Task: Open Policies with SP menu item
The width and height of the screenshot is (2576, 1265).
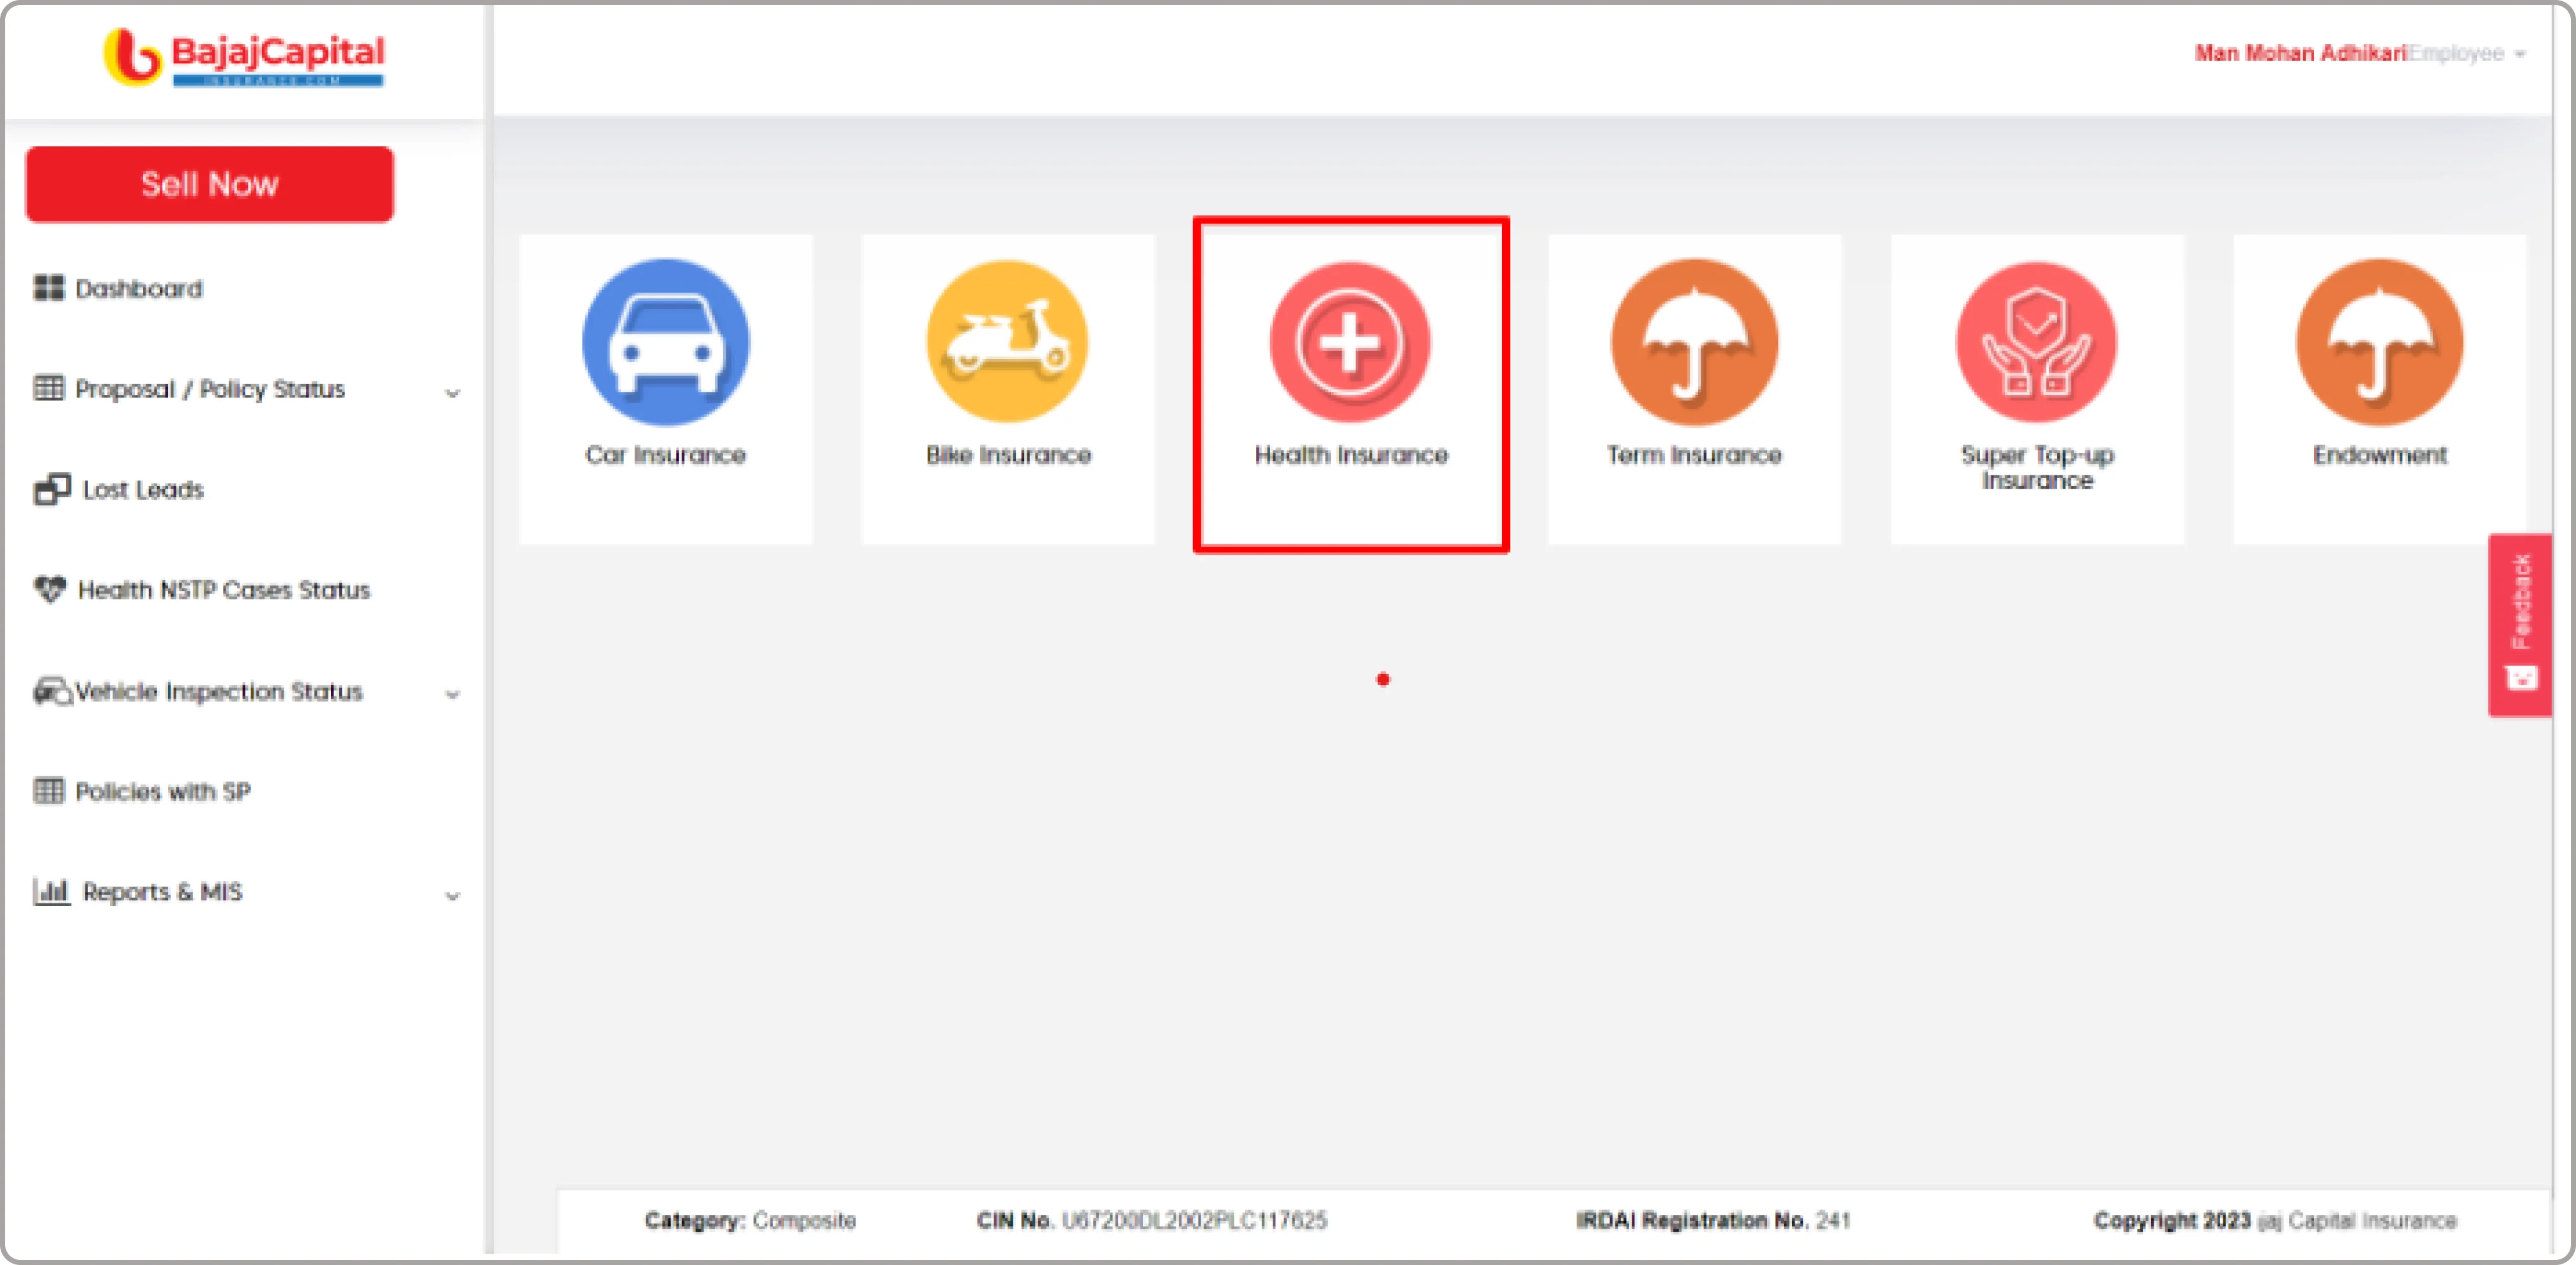Action: point(163,791)
